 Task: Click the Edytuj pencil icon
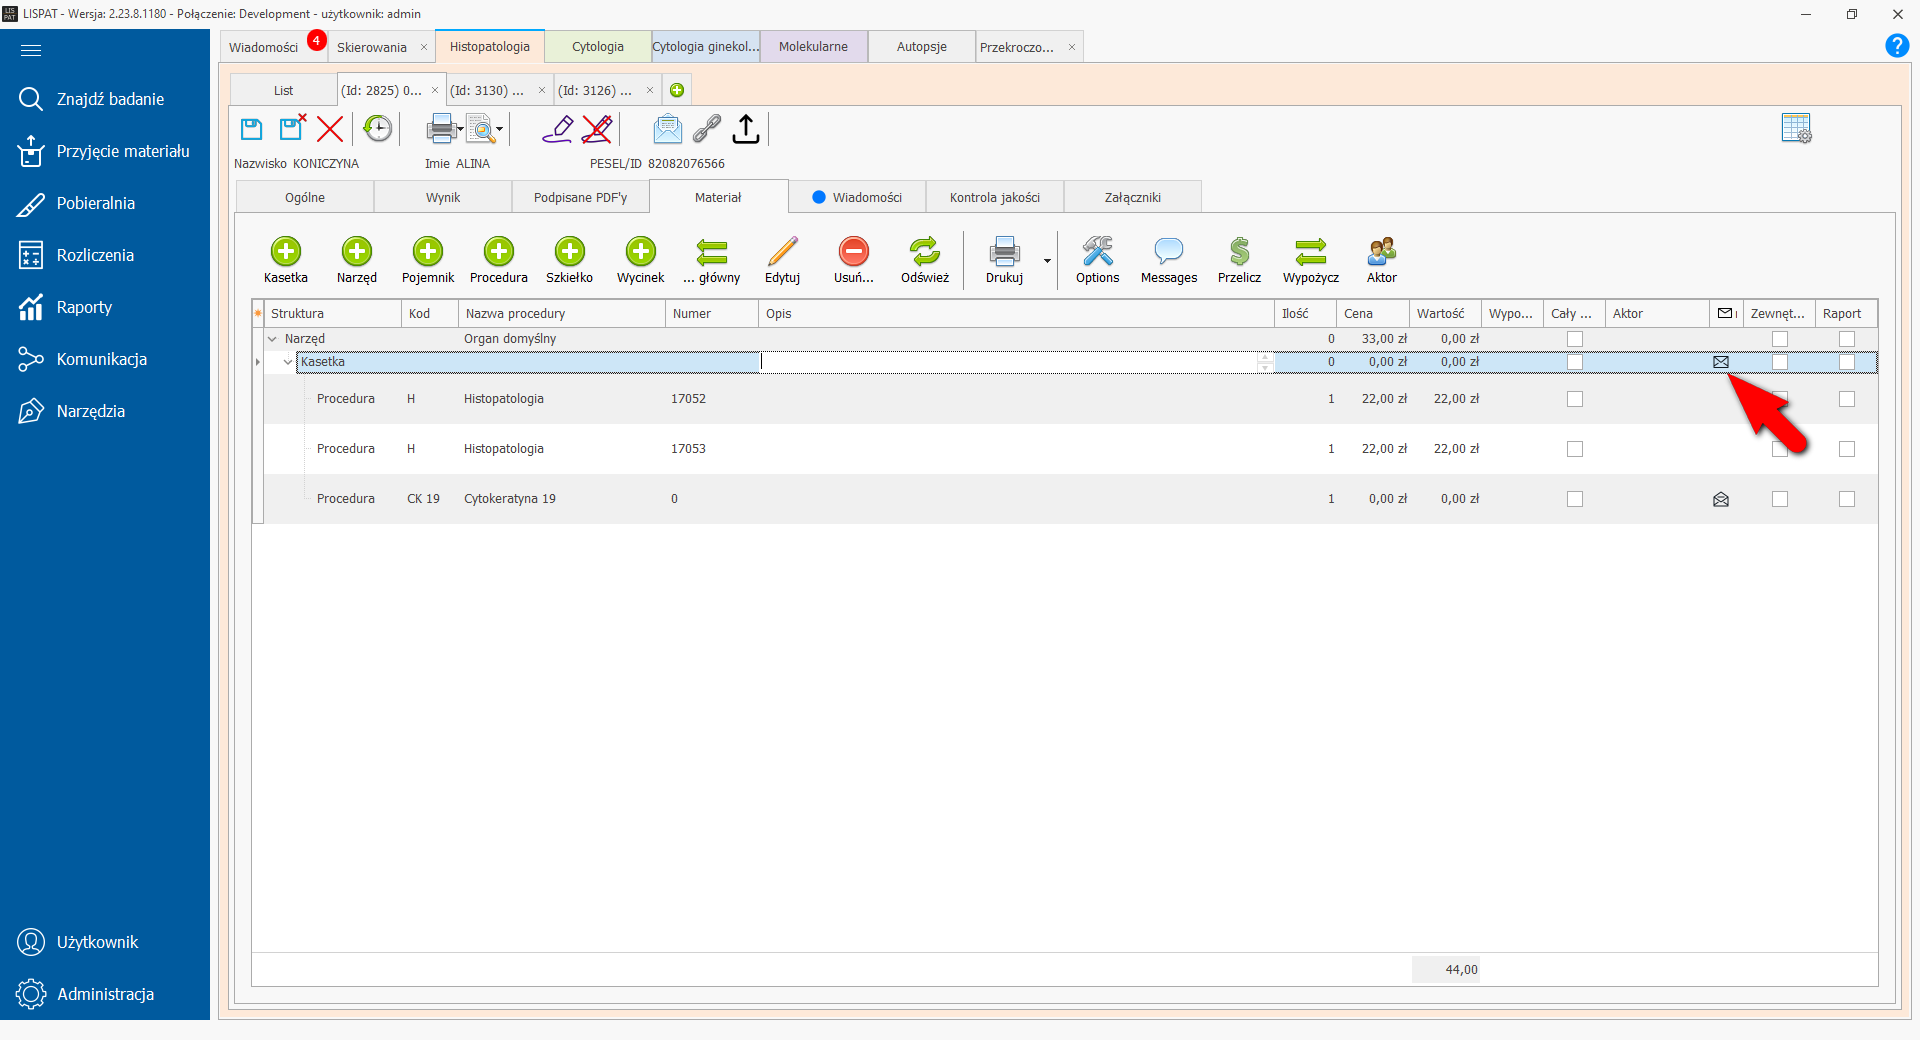click(x=782, y=251)
